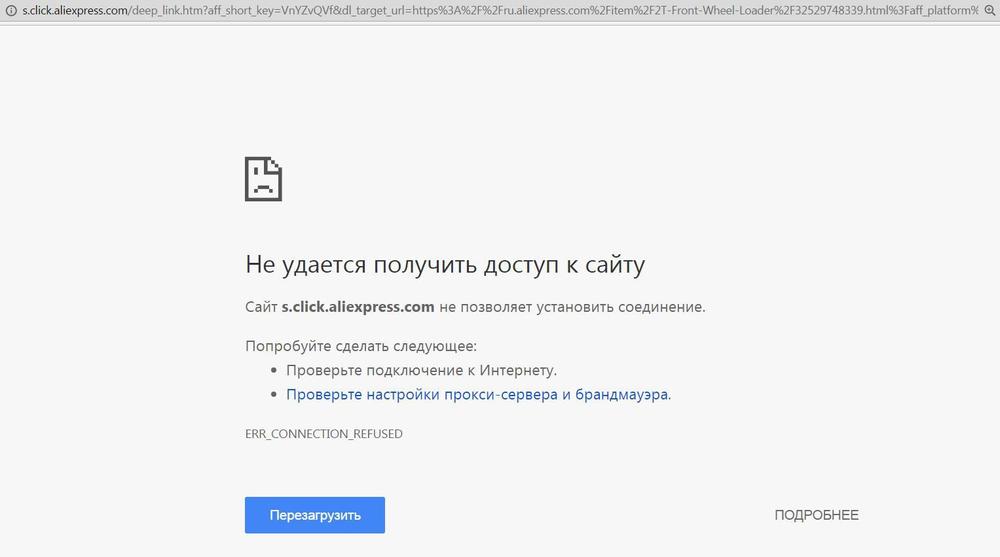The width and height of the screenshot is (1000, 557).
Task: Click the text Попробуйте сделать следующее
Action: tap(361, 346)
